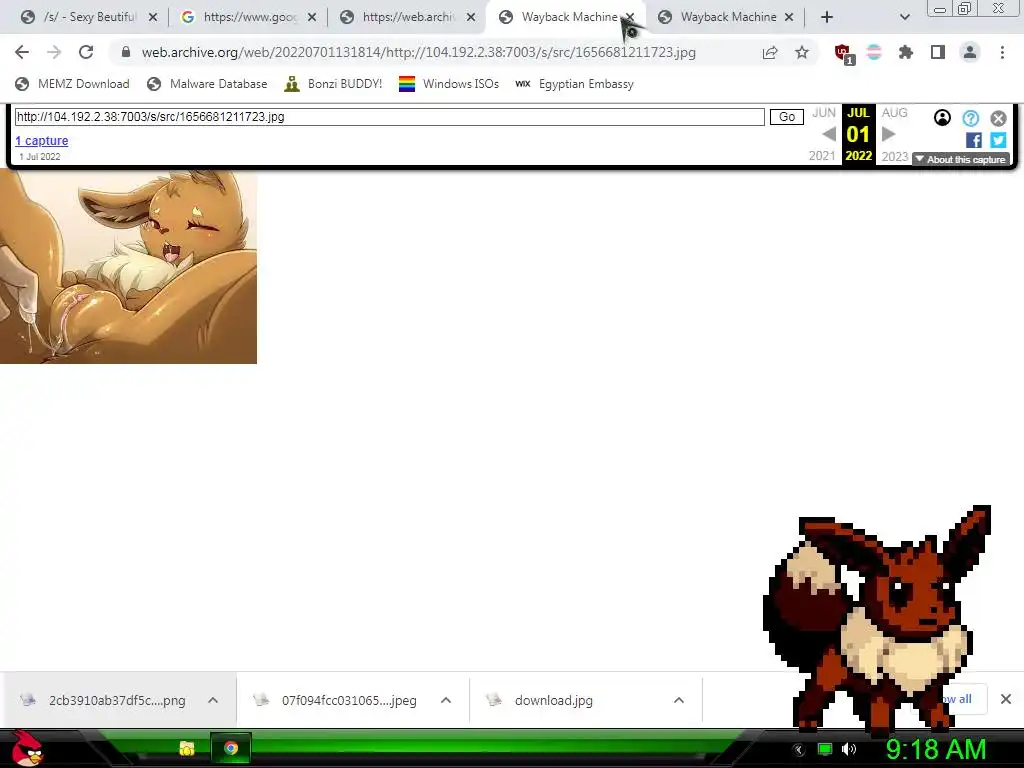
Task: Switch to the https://web.archi tab
Action: pos(408,17)
